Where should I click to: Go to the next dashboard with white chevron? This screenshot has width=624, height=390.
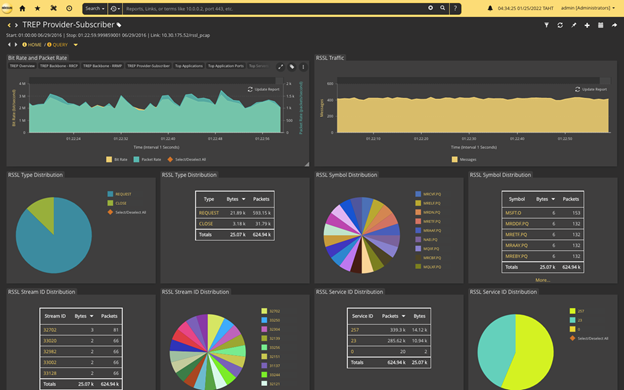tap(16, 25)
